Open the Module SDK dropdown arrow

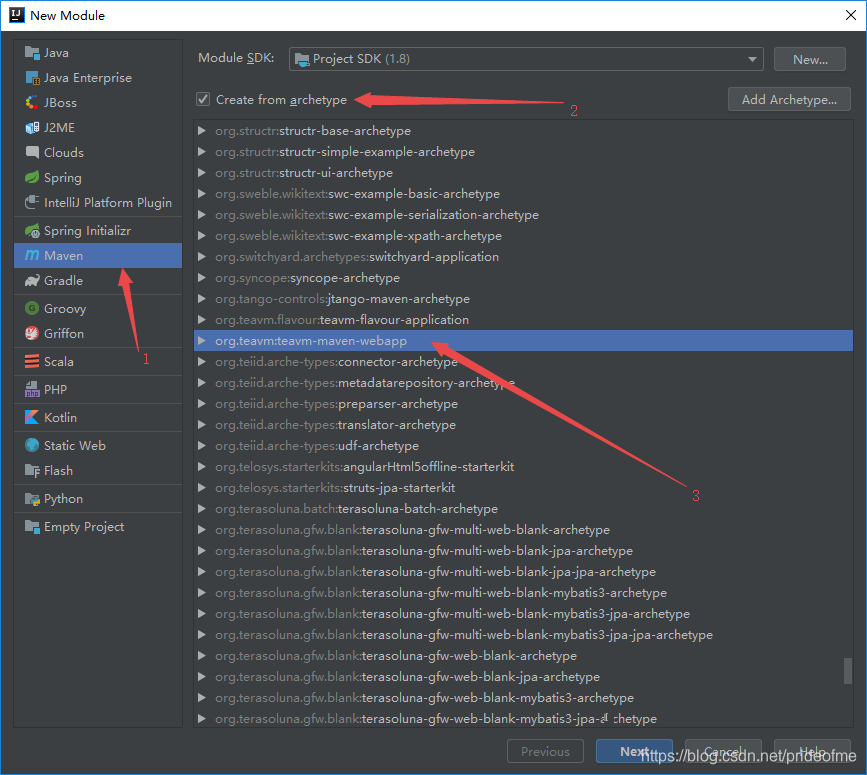[752, 59]
